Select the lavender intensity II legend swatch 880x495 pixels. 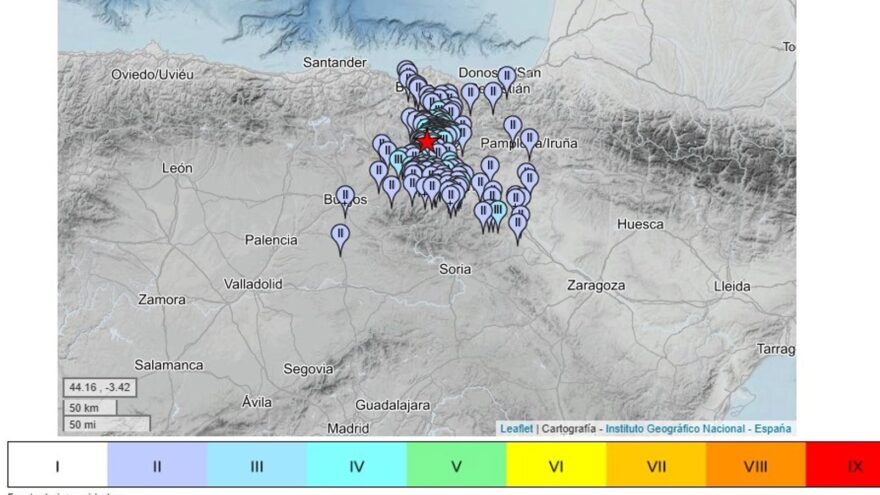pos(157,465)
